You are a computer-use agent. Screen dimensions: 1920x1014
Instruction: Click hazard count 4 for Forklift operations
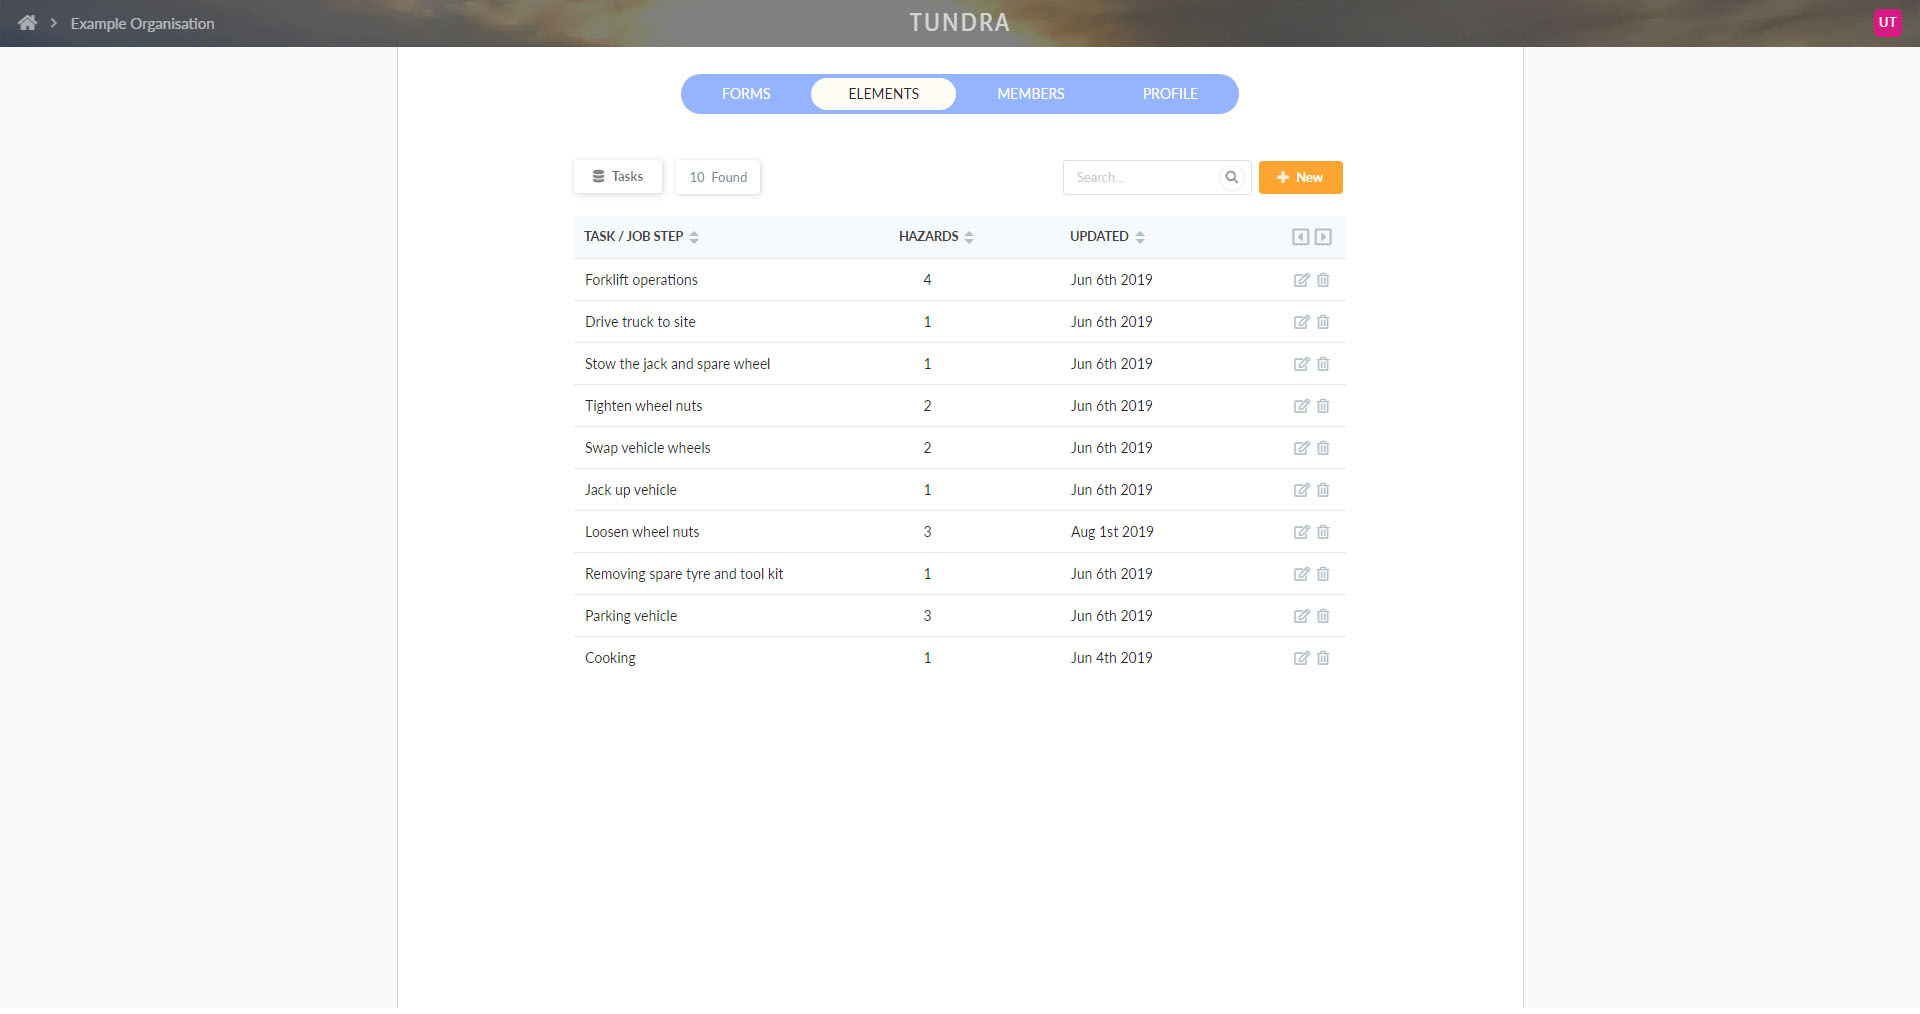pyautogui.click(x=927, y=280)
